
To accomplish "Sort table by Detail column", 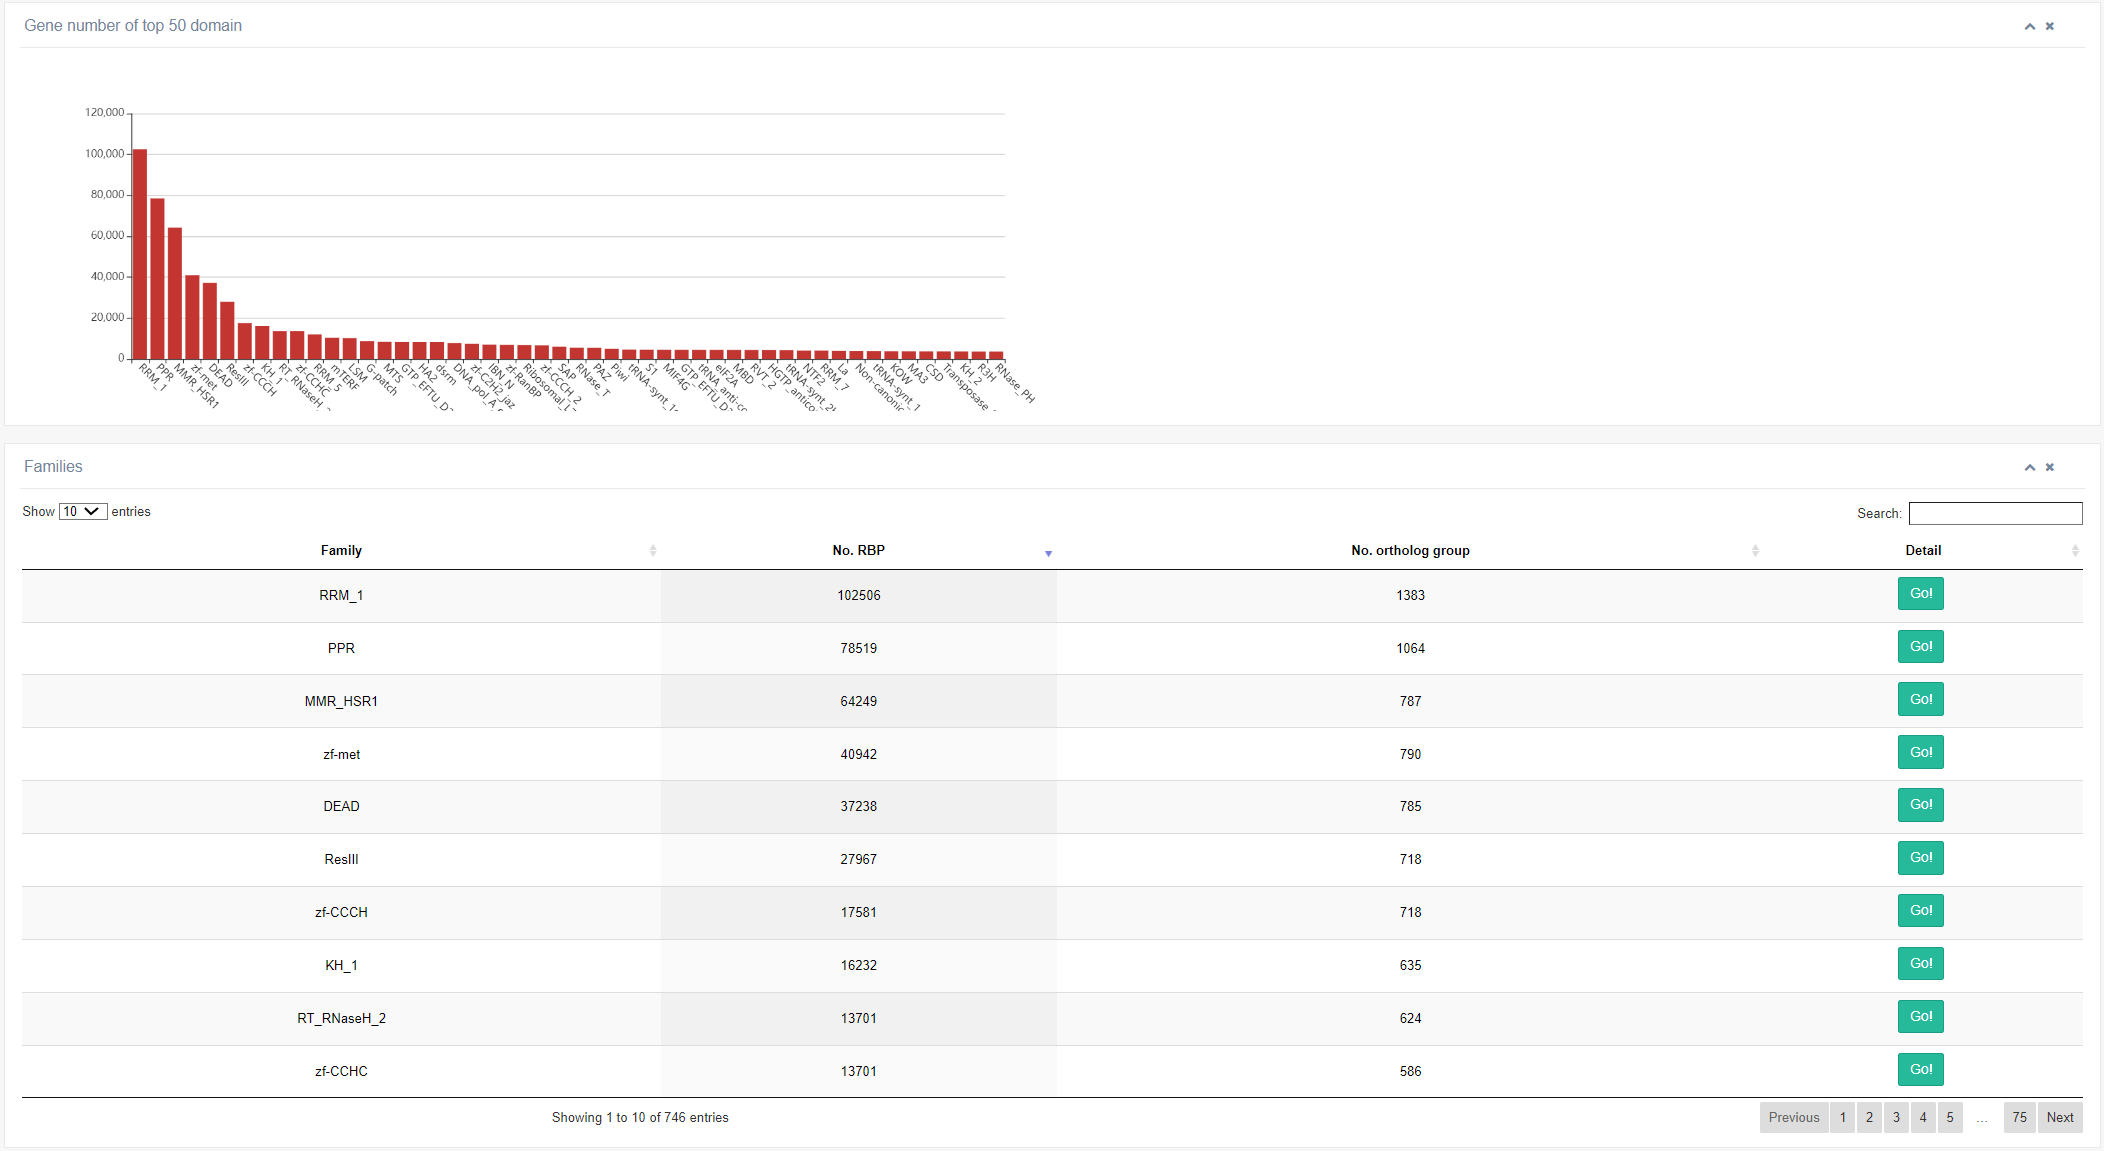I will [x=1922, y=551].
